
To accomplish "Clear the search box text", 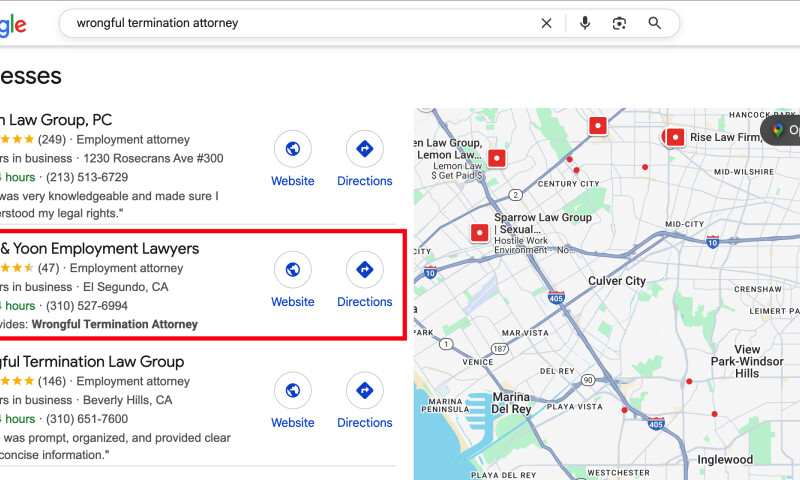I will (546, 23).
